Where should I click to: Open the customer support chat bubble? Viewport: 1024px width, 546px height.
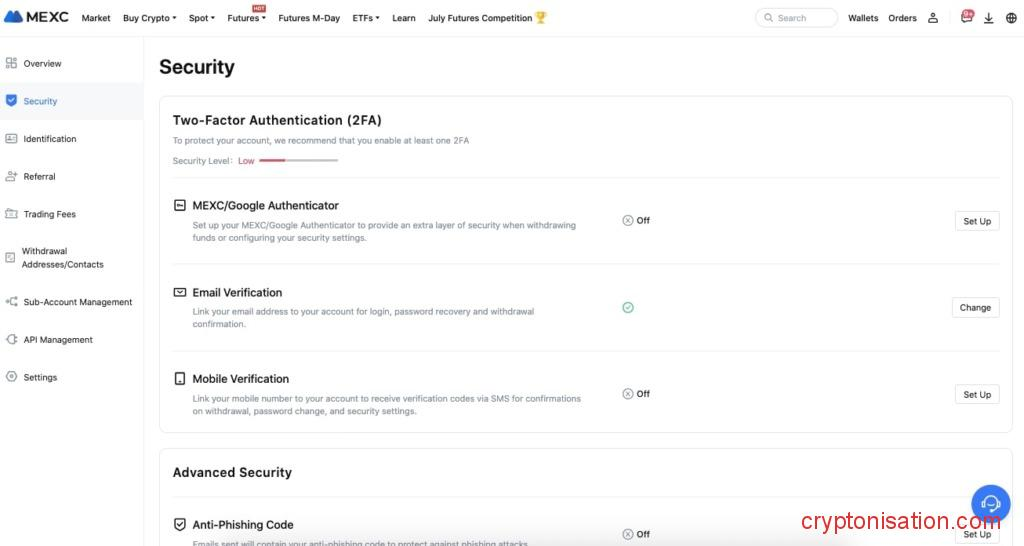pyautogui.click(x=990, y=503)
